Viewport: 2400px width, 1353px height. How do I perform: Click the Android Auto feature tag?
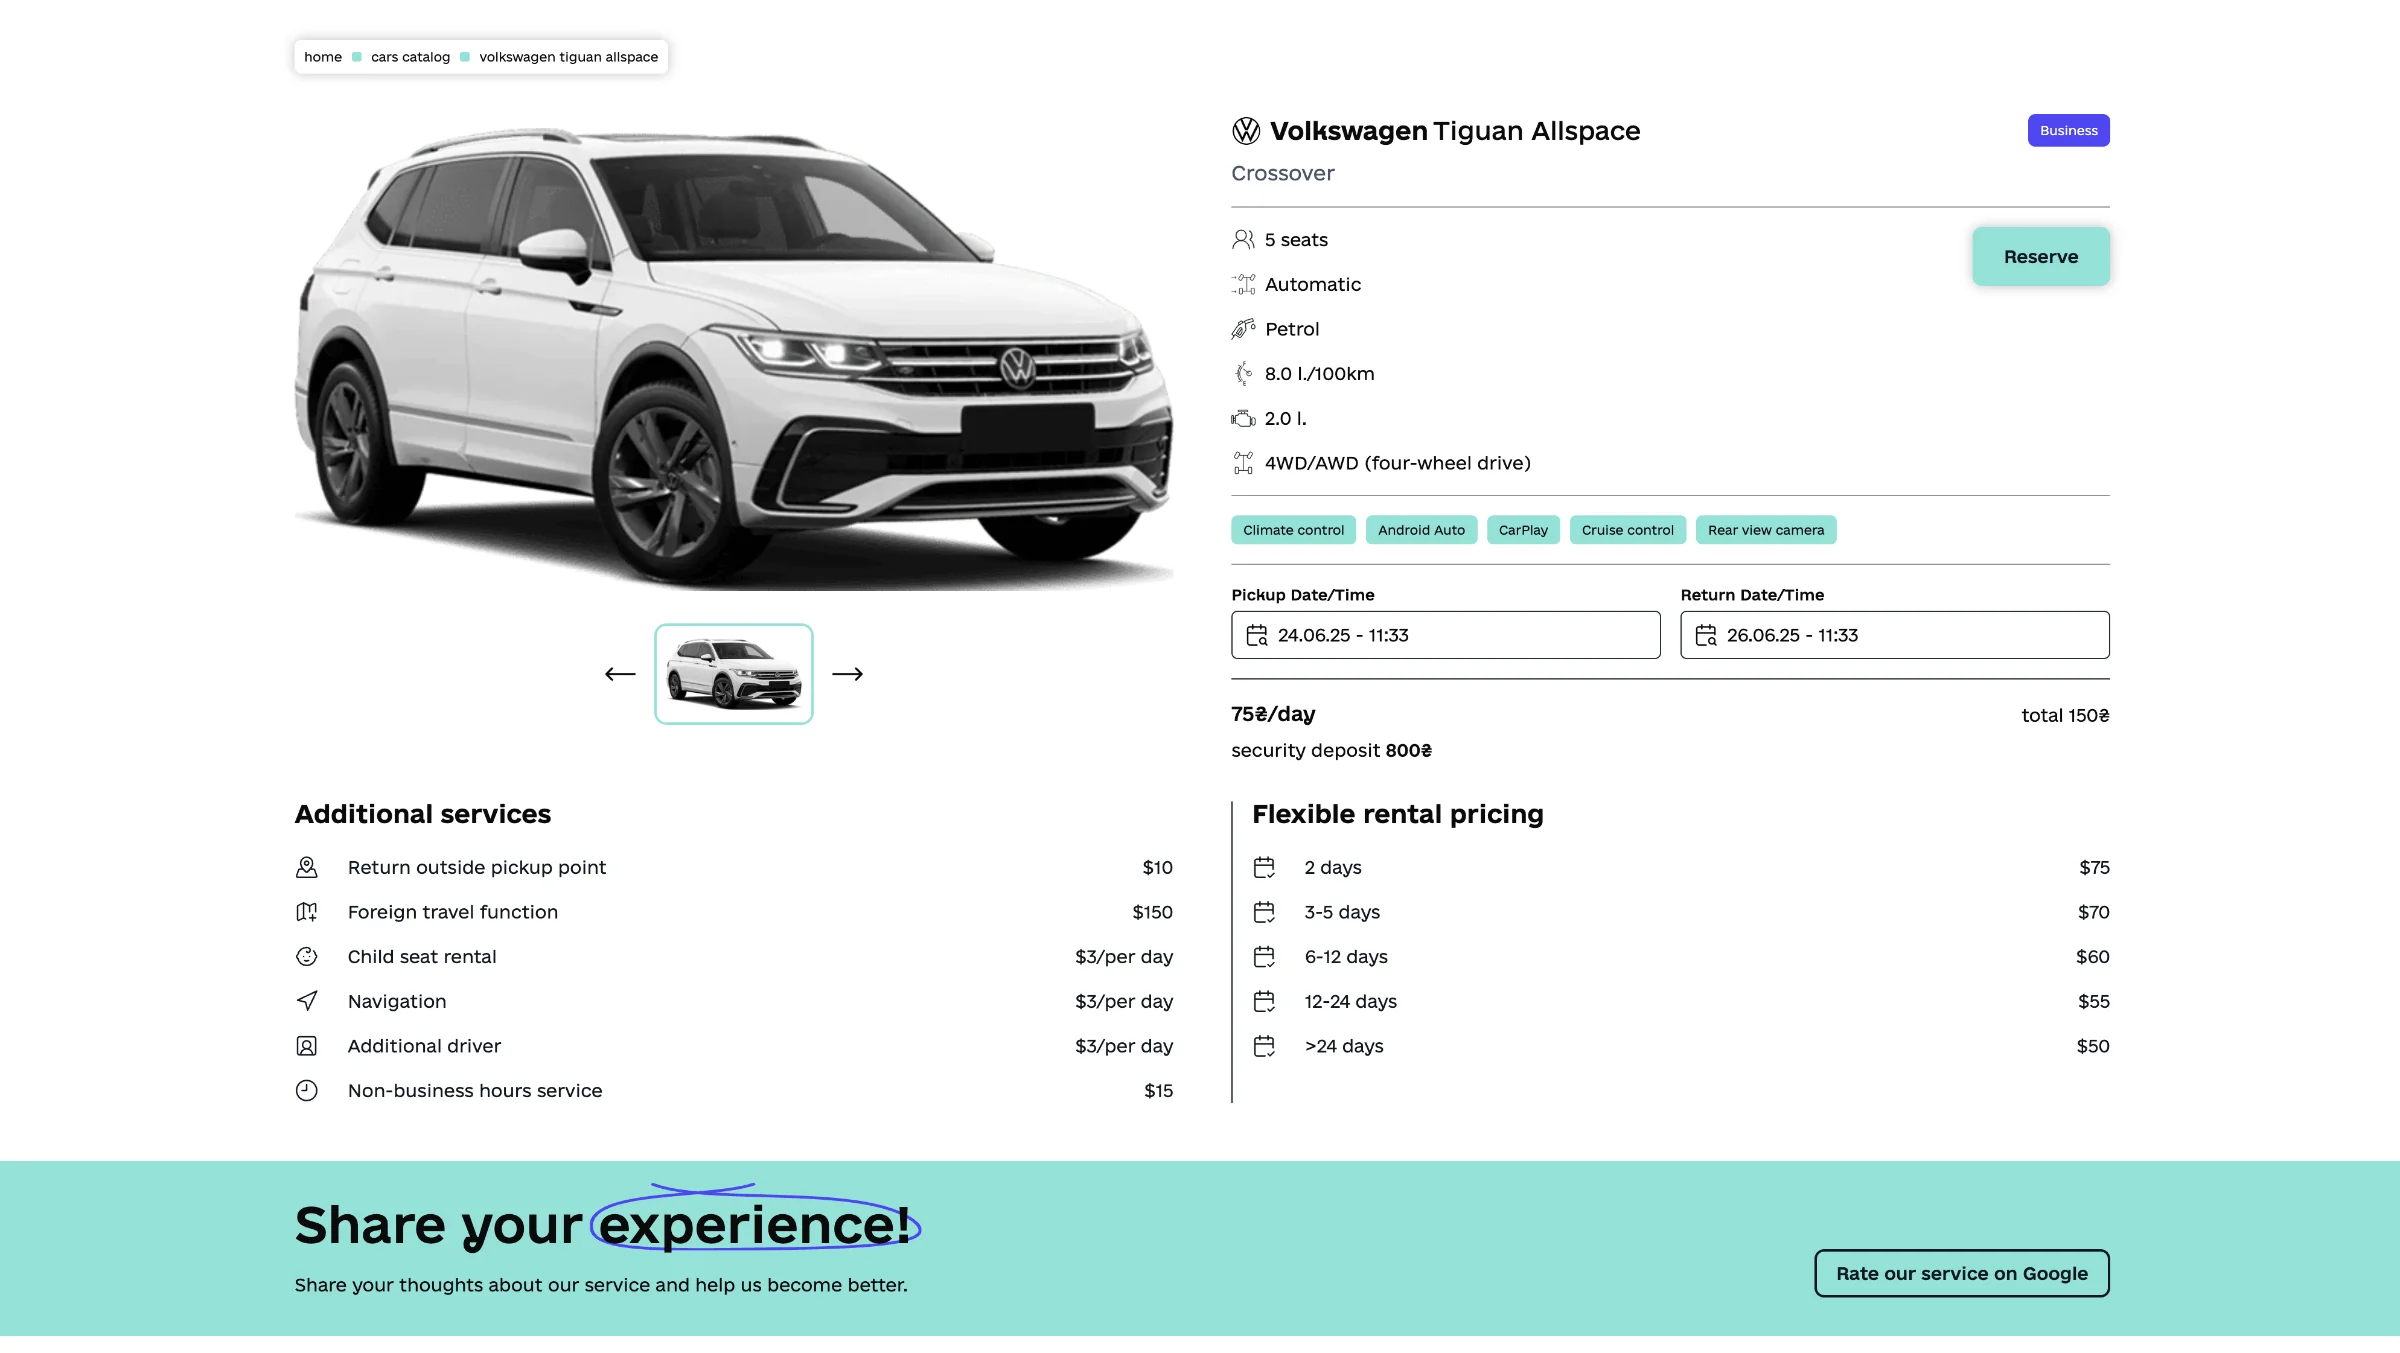1421,530
